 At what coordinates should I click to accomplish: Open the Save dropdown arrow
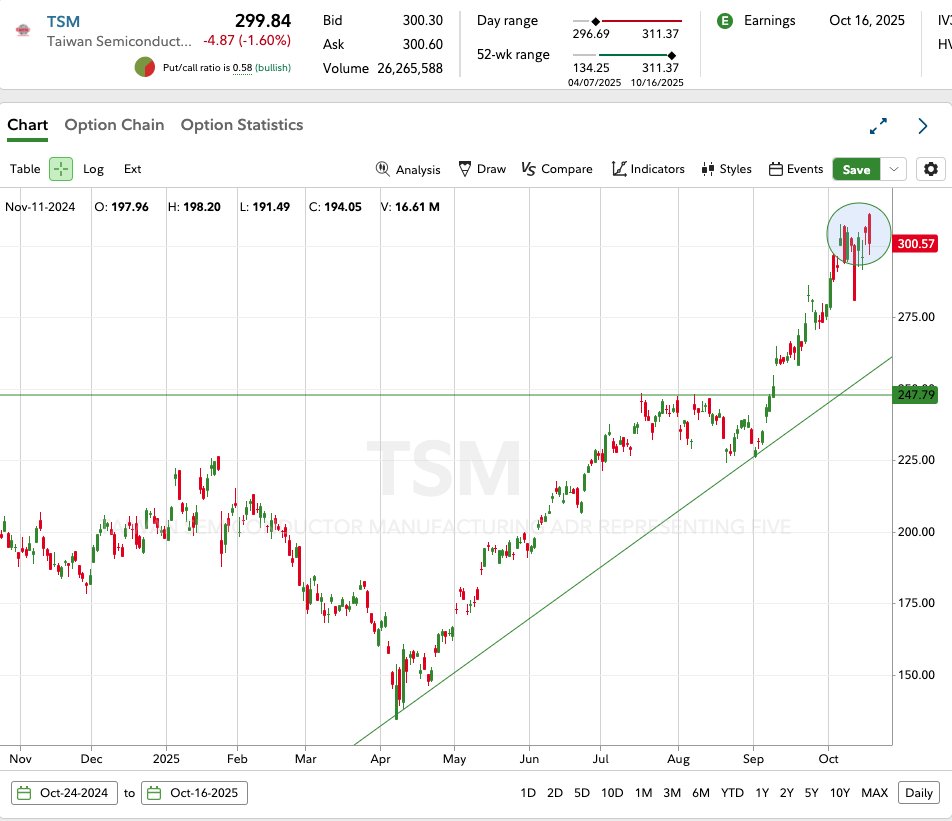pos(894,169)
